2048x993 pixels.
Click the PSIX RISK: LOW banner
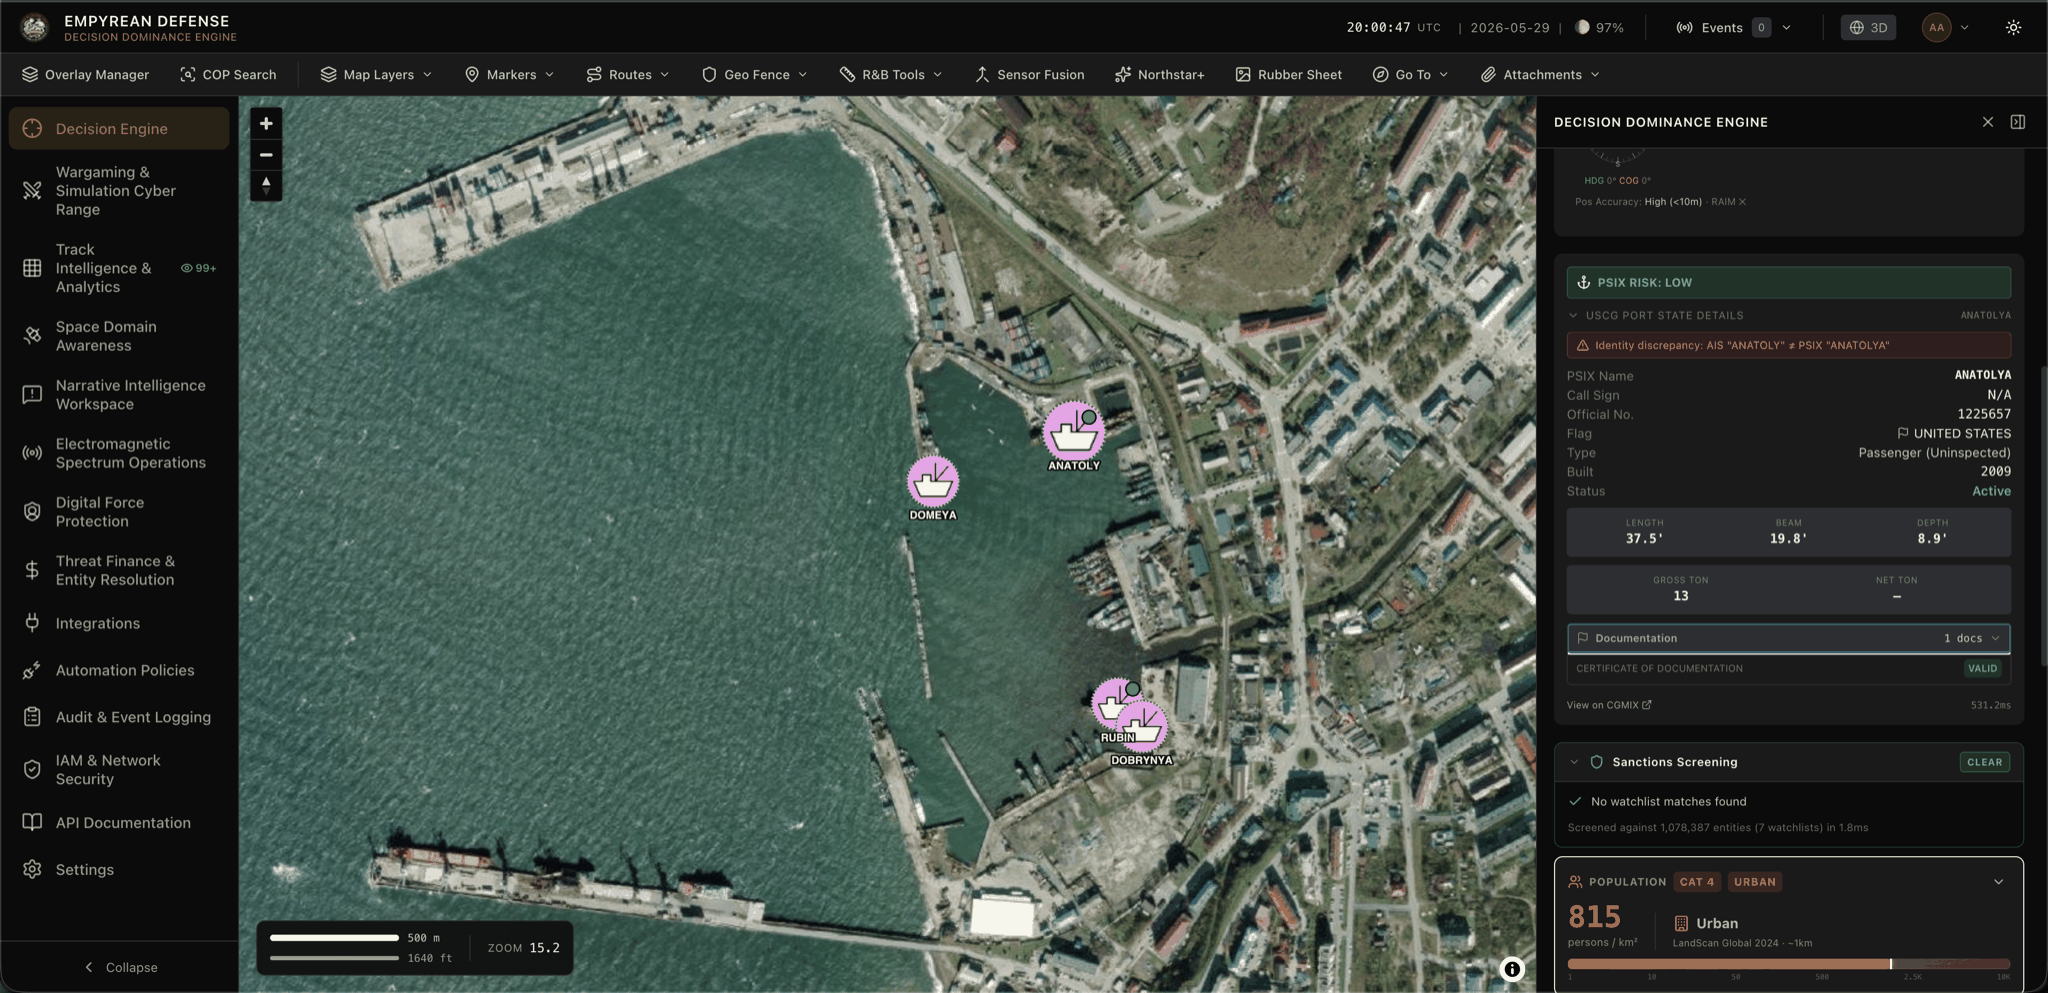[x=1788, y=283]
